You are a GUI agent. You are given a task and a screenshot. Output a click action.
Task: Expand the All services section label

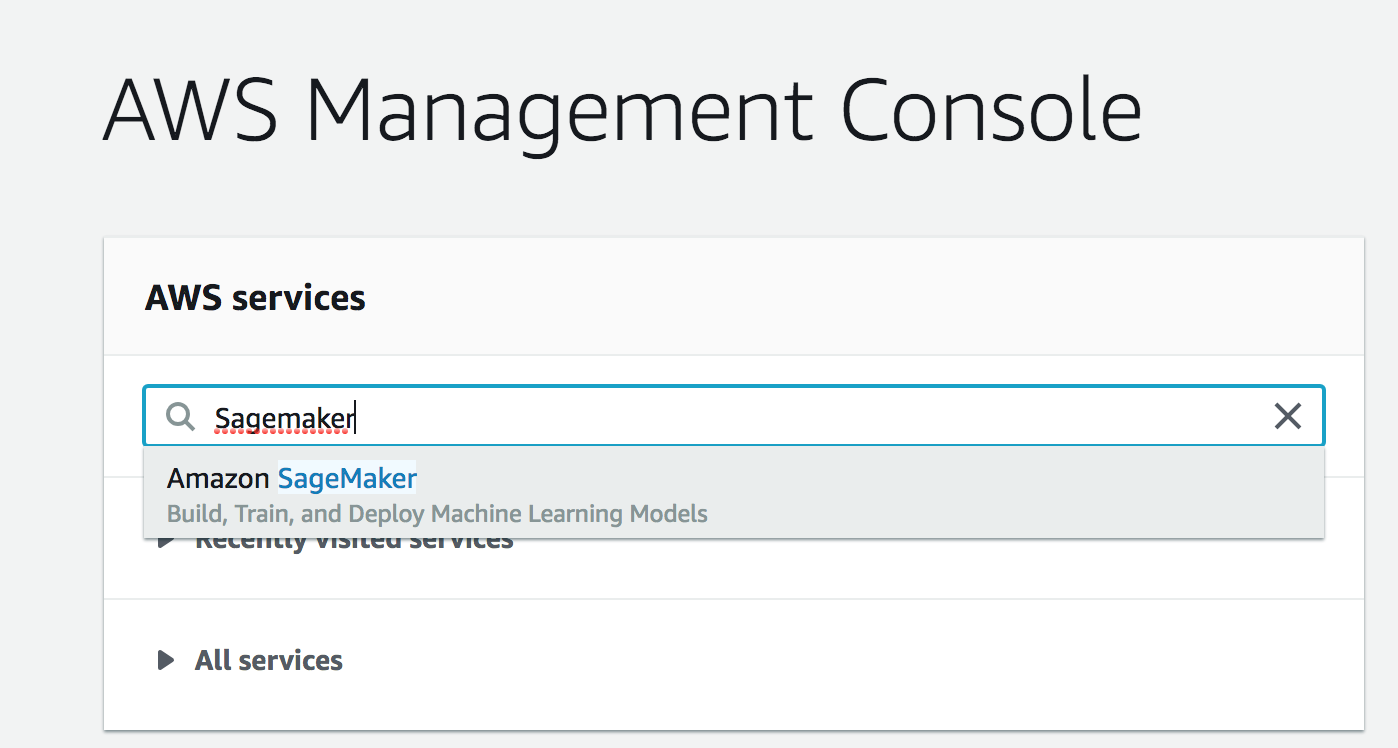pyautogui.click(x=268, y=660)
